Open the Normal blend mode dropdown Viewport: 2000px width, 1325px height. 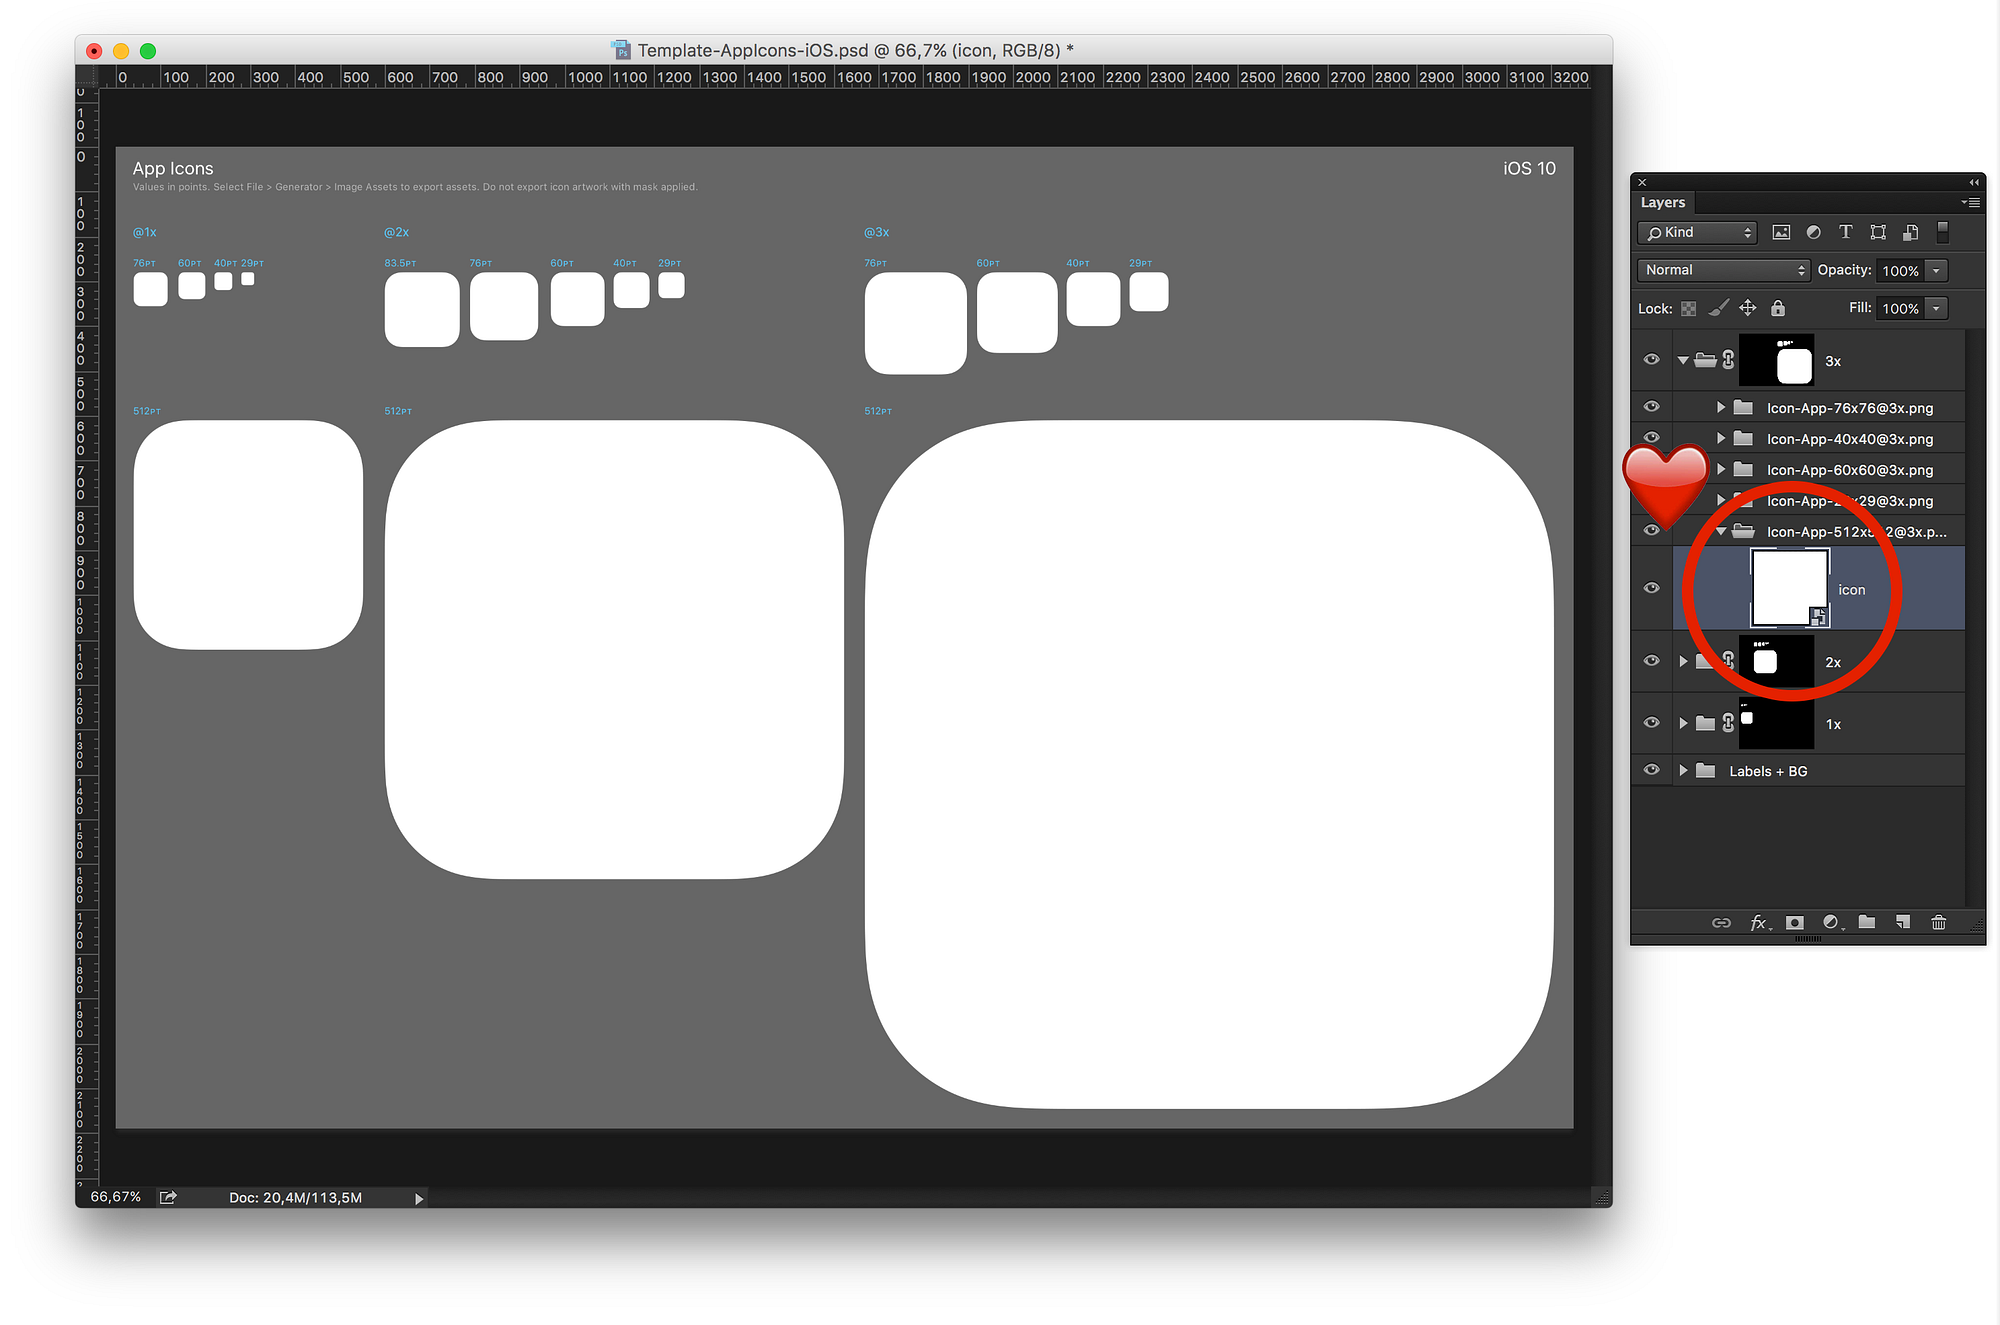click(1725, 270)
